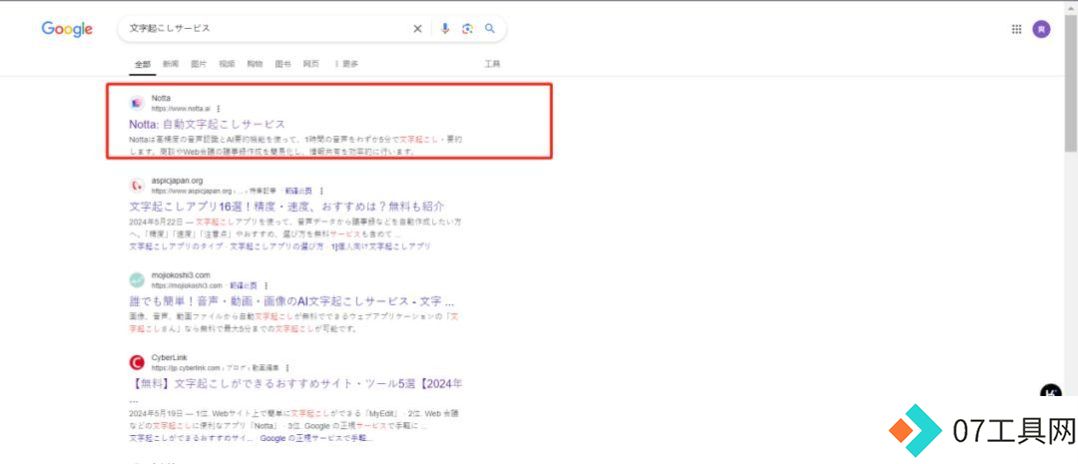Open the 工具 tools options

(x=492, y=64)
